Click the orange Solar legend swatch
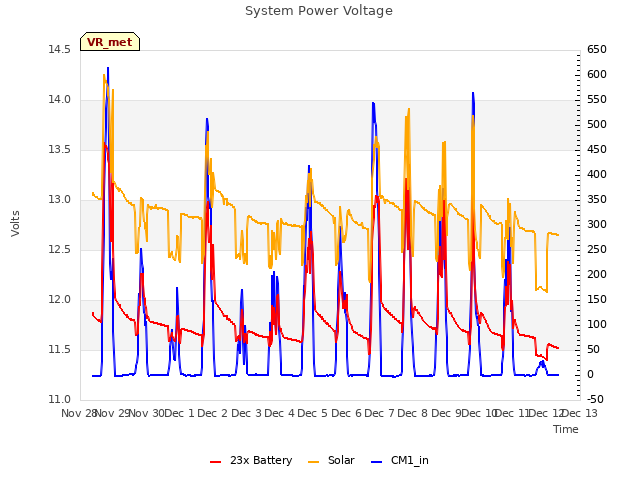Screen dimensions: 640x480 coord(313,462)
